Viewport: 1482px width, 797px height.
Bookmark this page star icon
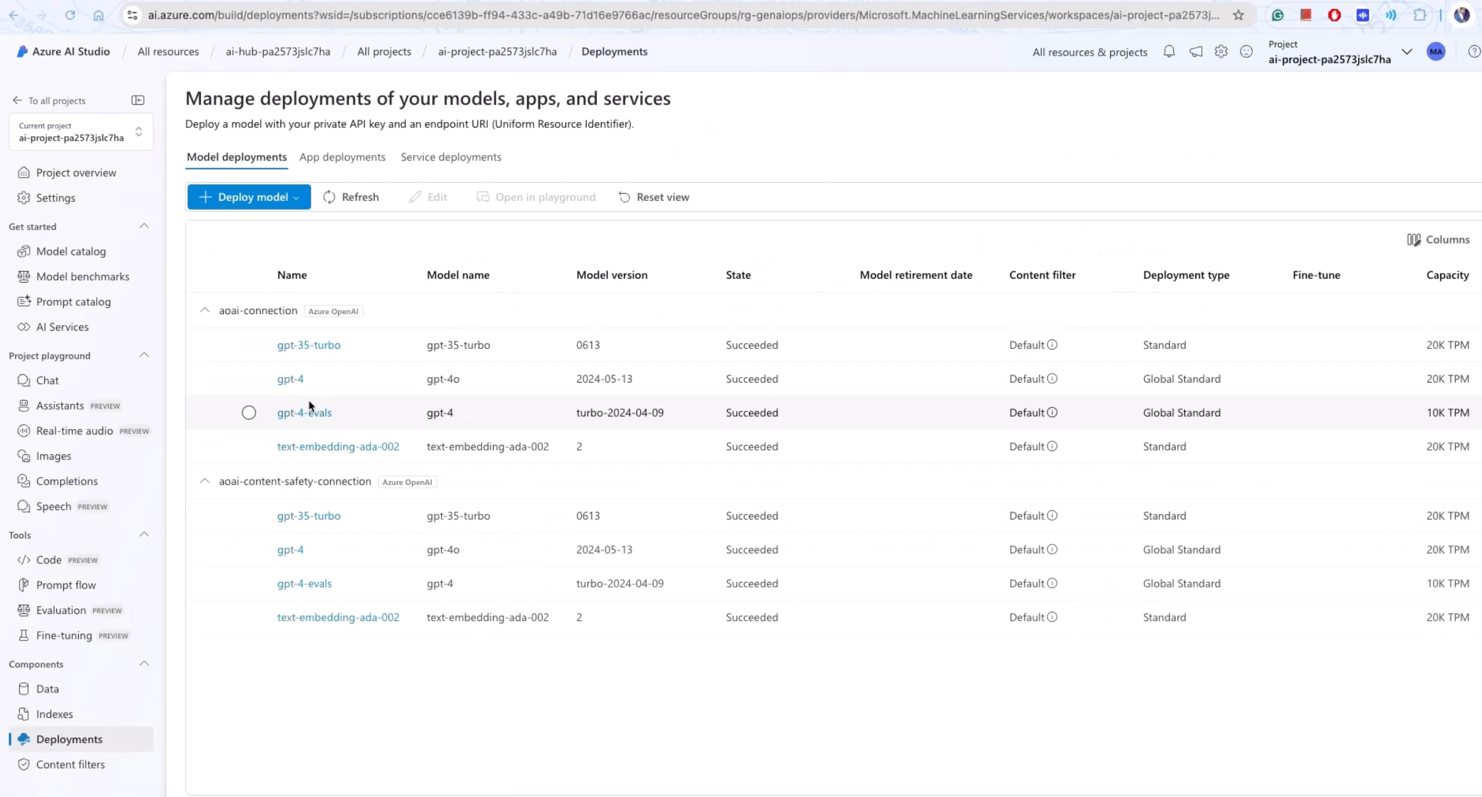coord(1238,15)
